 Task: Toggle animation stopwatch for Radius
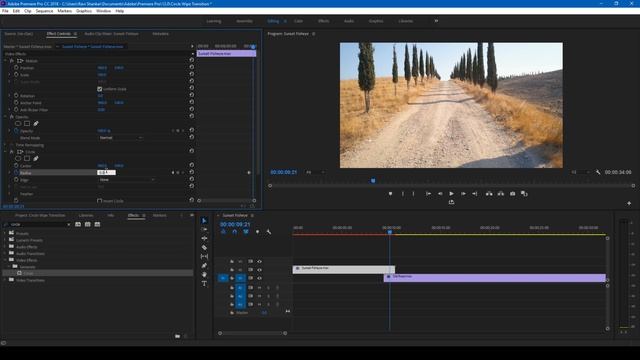tap(16, 173)
